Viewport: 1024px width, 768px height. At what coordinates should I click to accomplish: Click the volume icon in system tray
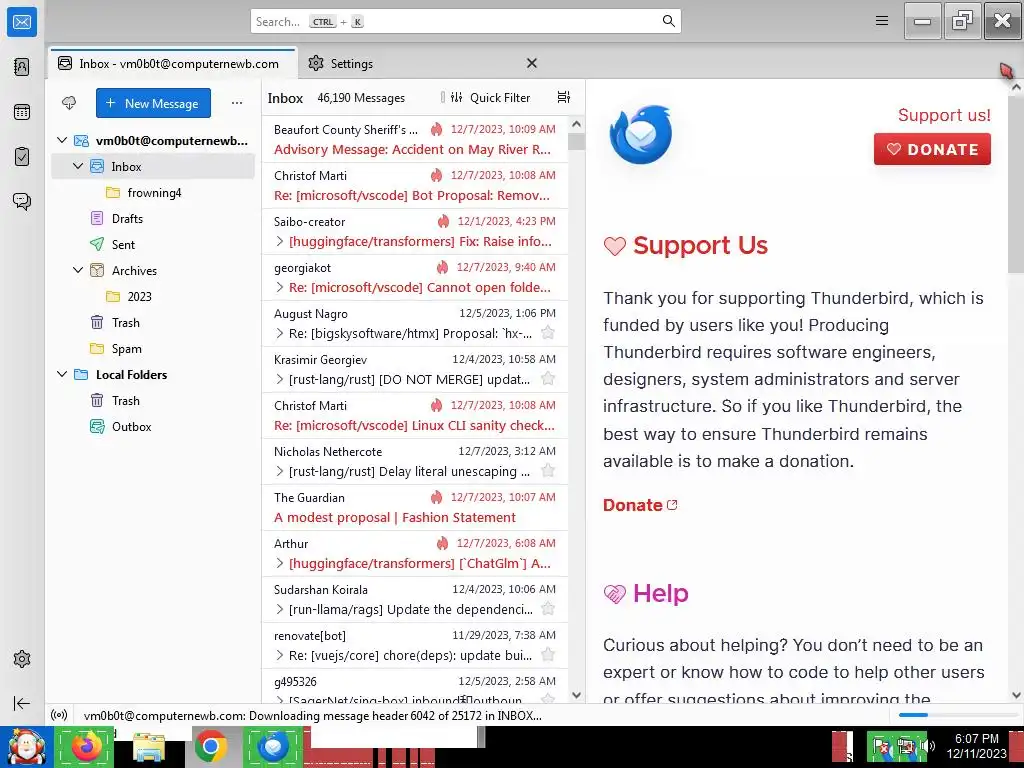tap(928, 745)
